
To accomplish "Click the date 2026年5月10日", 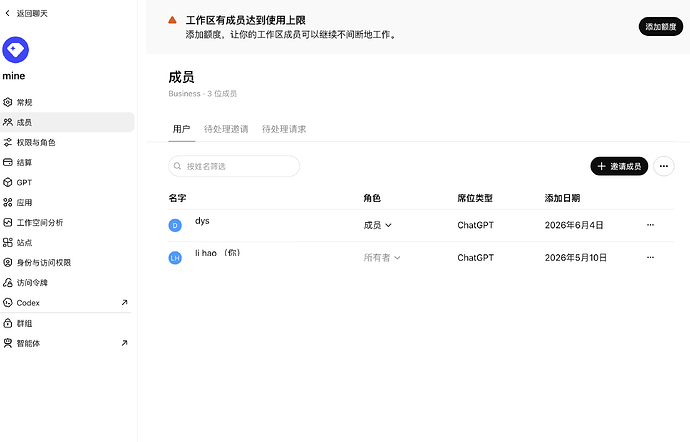I will (576, 258).
